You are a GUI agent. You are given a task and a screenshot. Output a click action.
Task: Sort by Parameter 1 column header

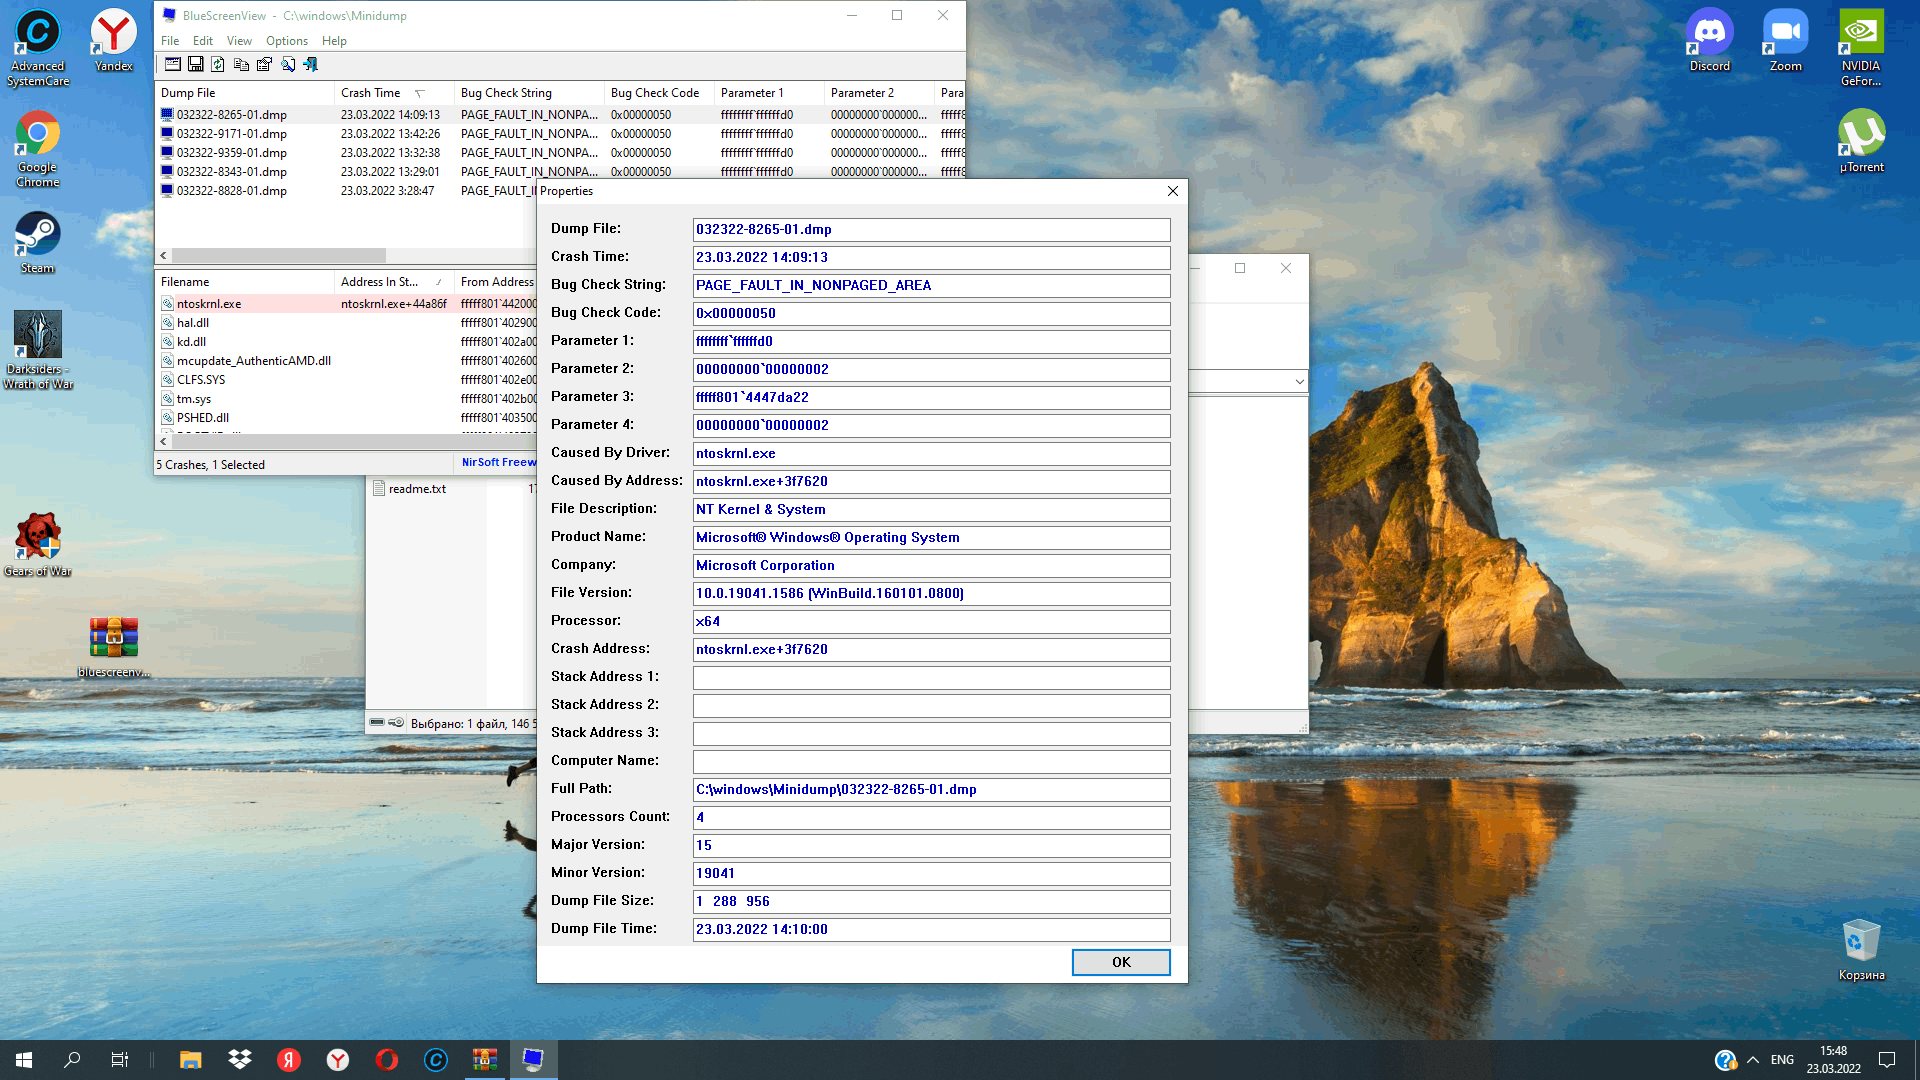click(769, 93)
